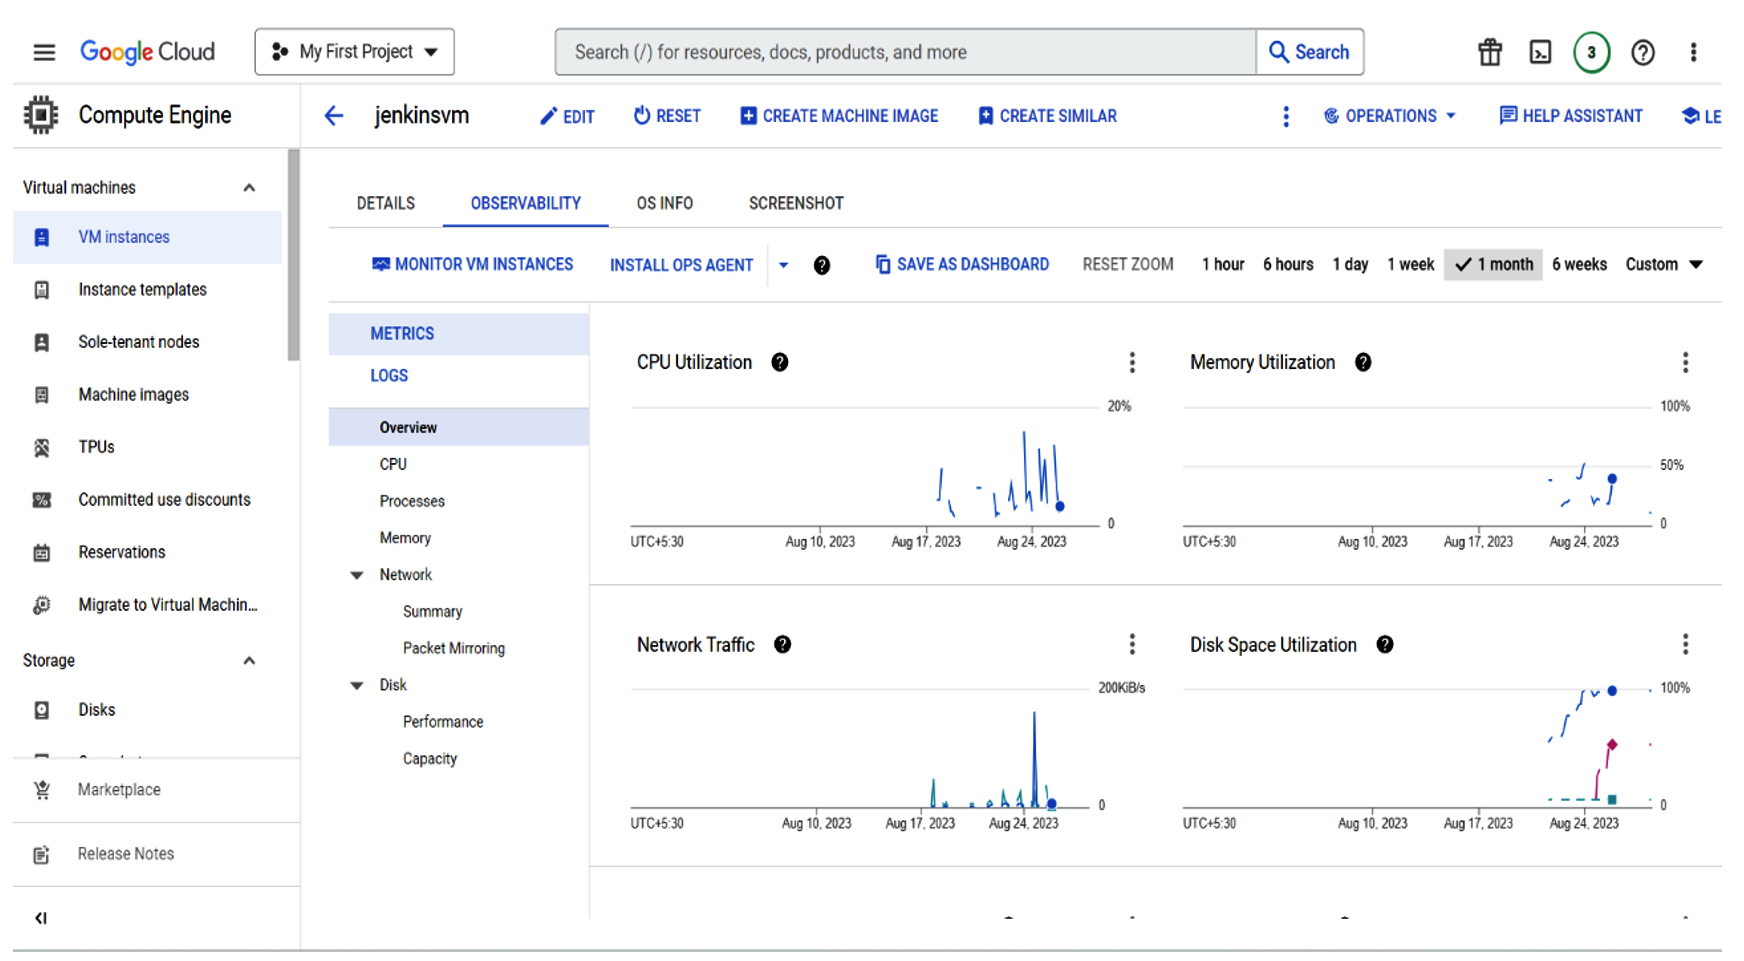
Task: Click the TPUs sidebar icon
Action: pos(41,447)
